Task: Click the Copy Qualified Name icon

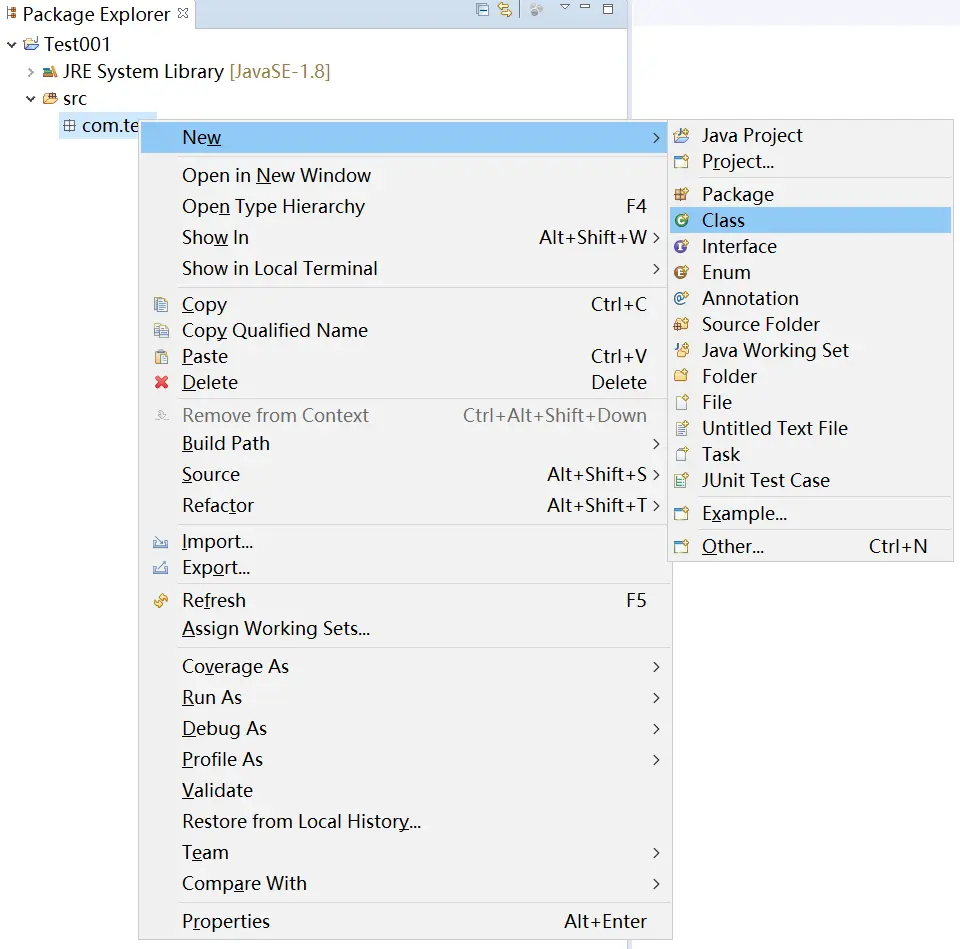Action: 161,331
